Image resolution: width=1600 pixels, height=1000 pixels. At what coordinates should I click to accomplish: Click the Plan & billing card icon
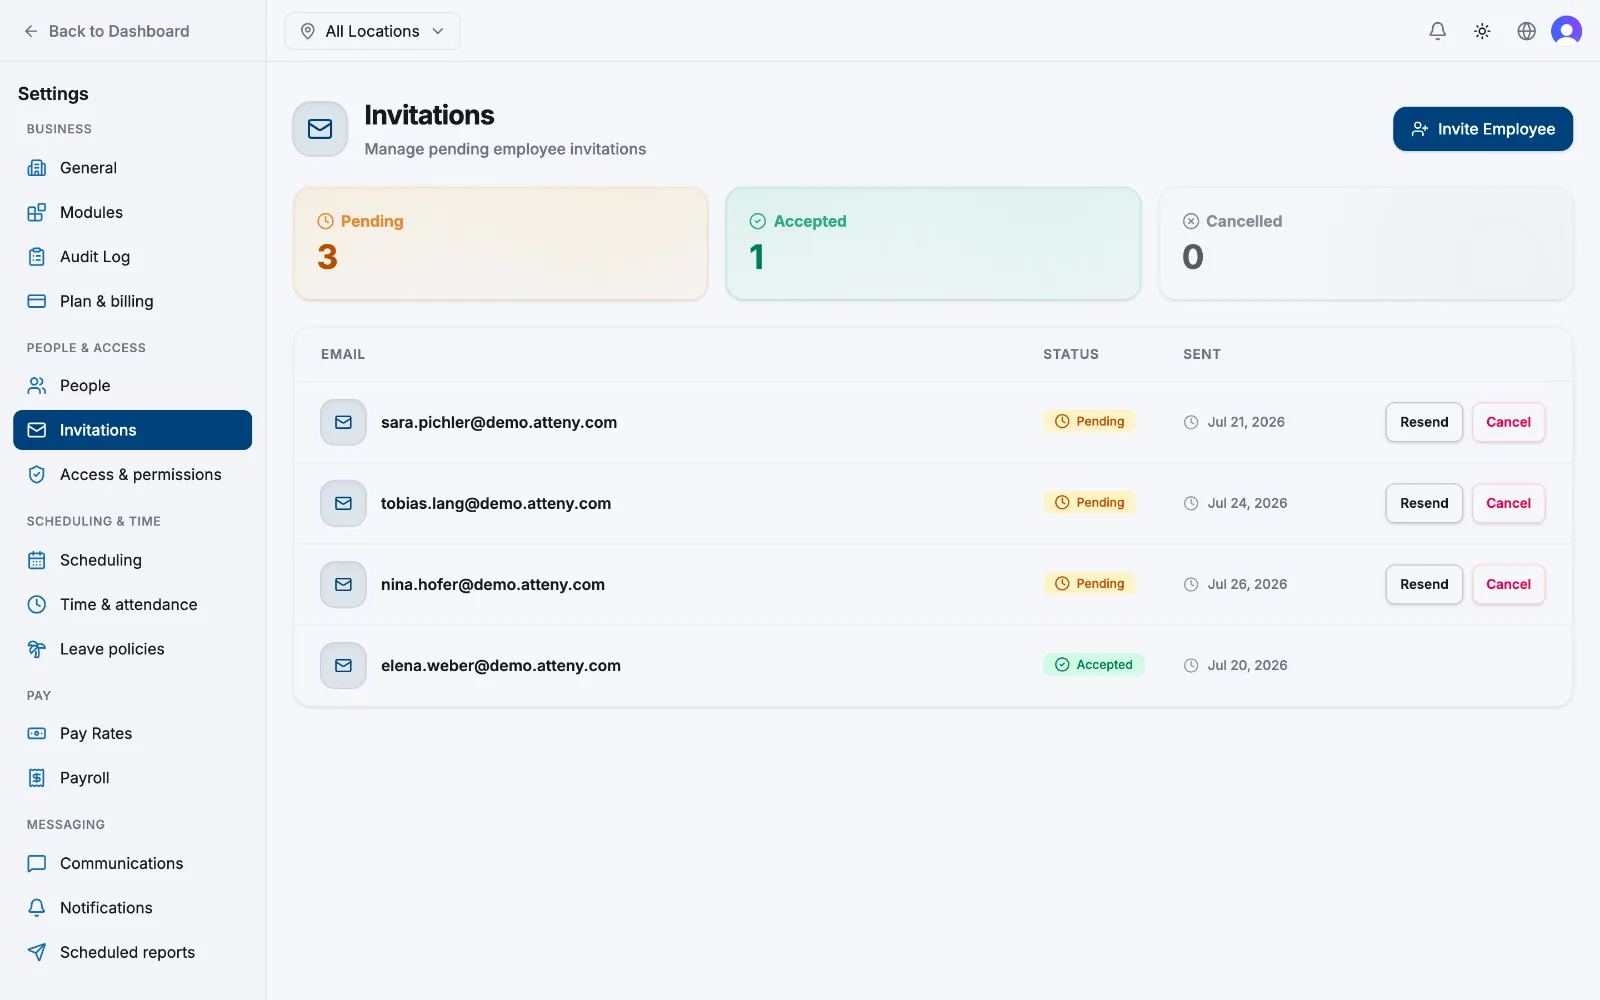click(x=37, y=301)
